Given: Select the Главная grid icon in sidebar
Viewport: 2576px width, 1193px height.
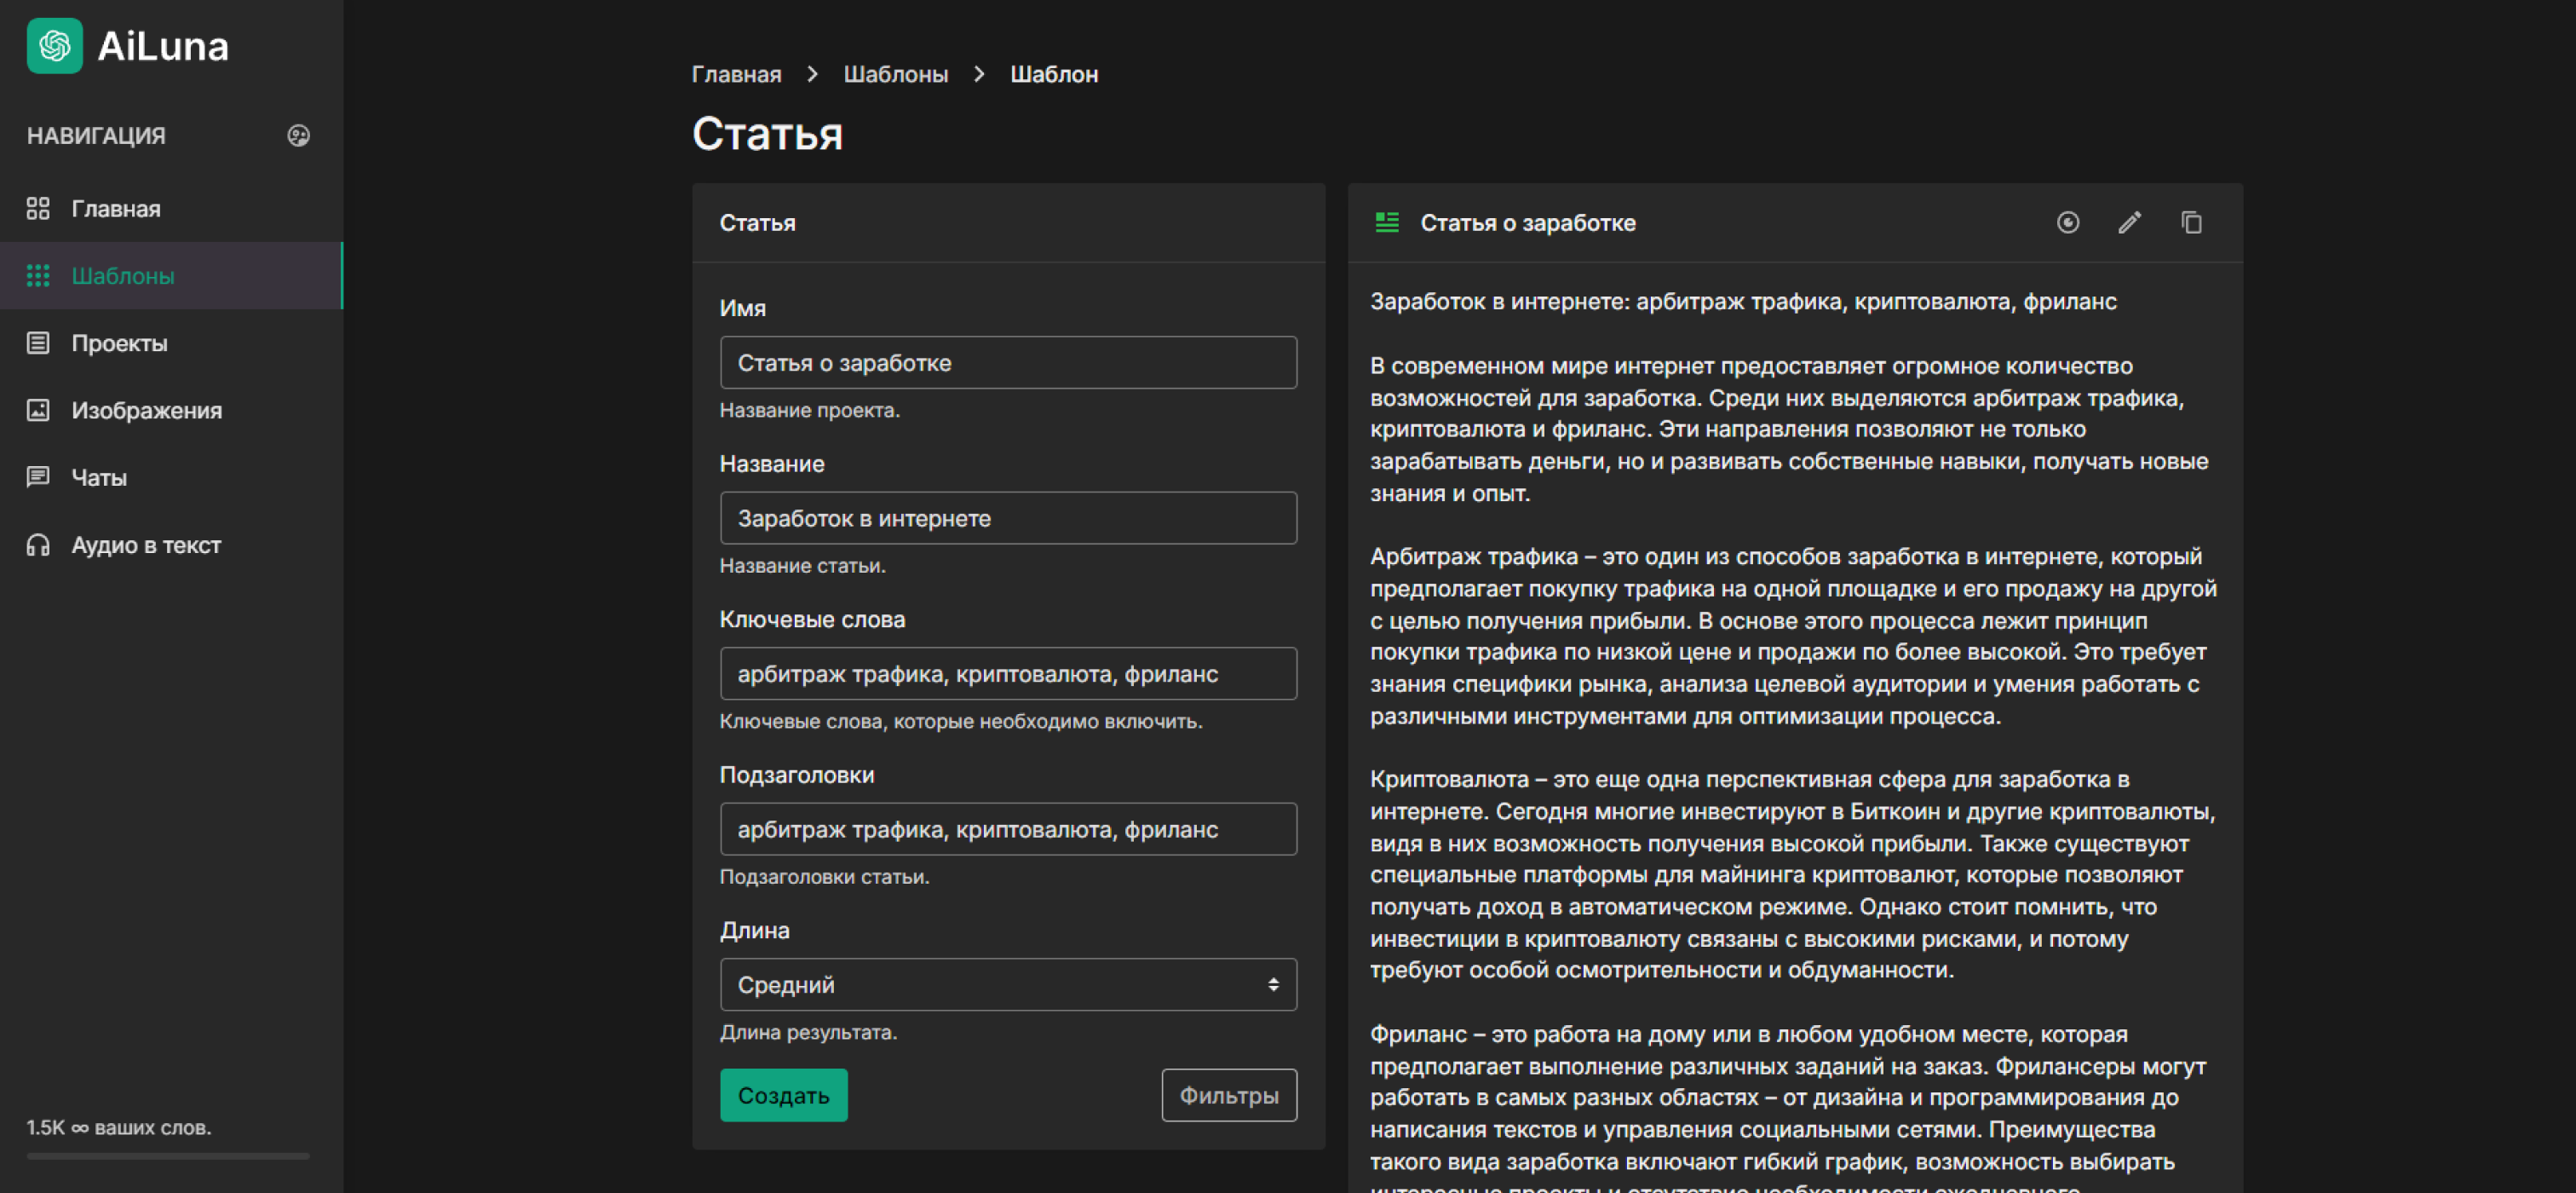Looking at the screenshot, I should point(39,209).
